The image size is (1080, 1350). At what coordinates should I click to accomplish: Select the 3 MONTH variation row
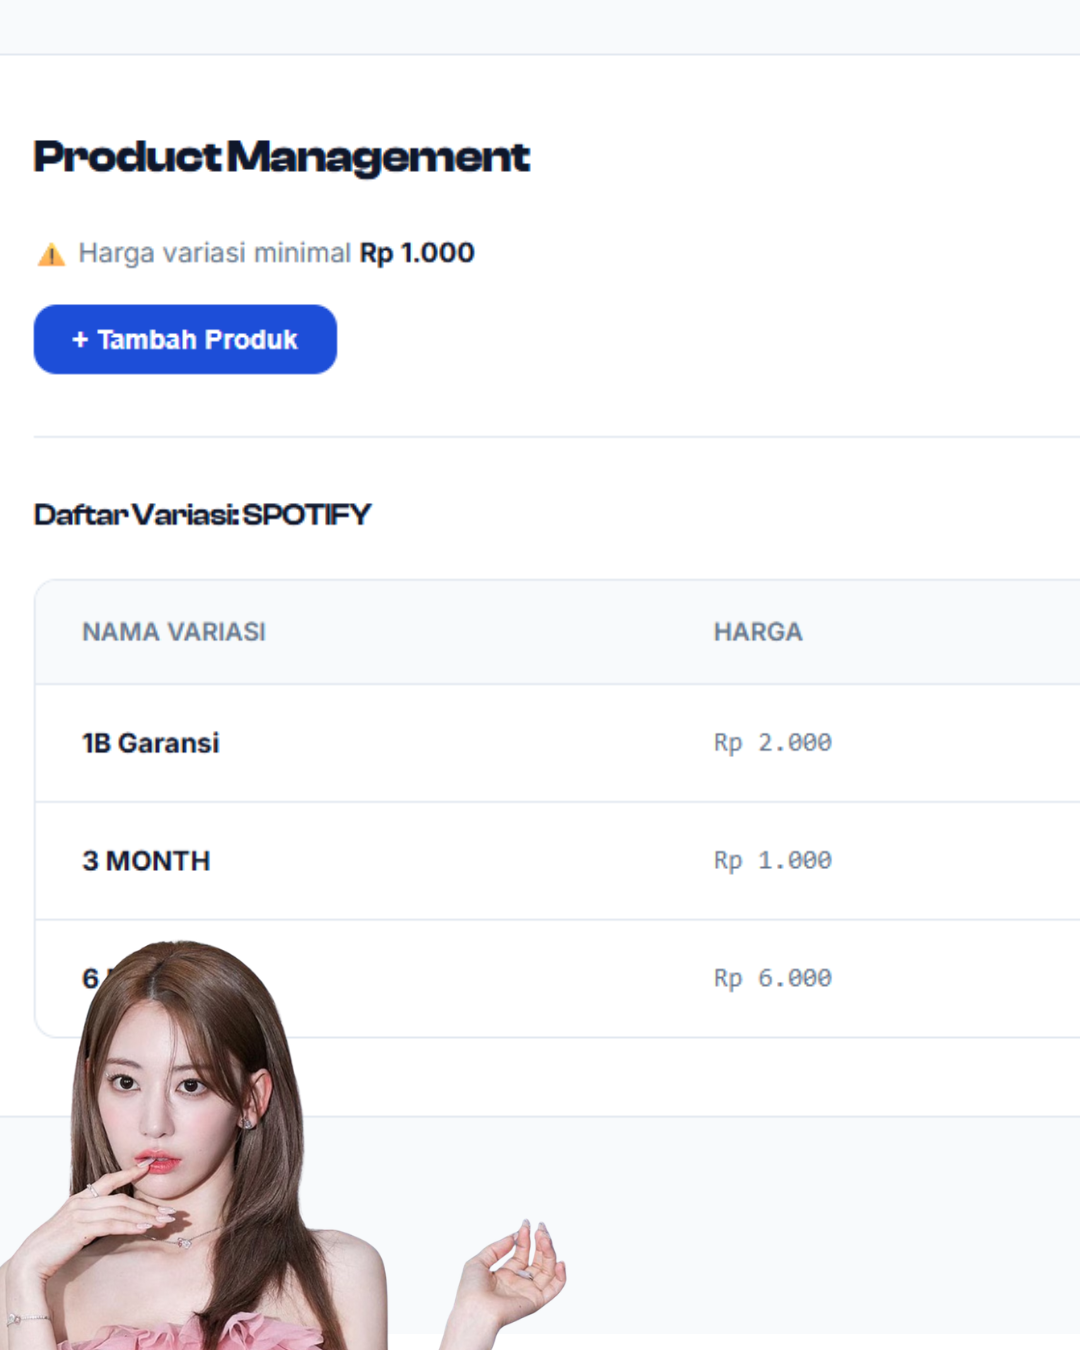[x=558, y=861]
